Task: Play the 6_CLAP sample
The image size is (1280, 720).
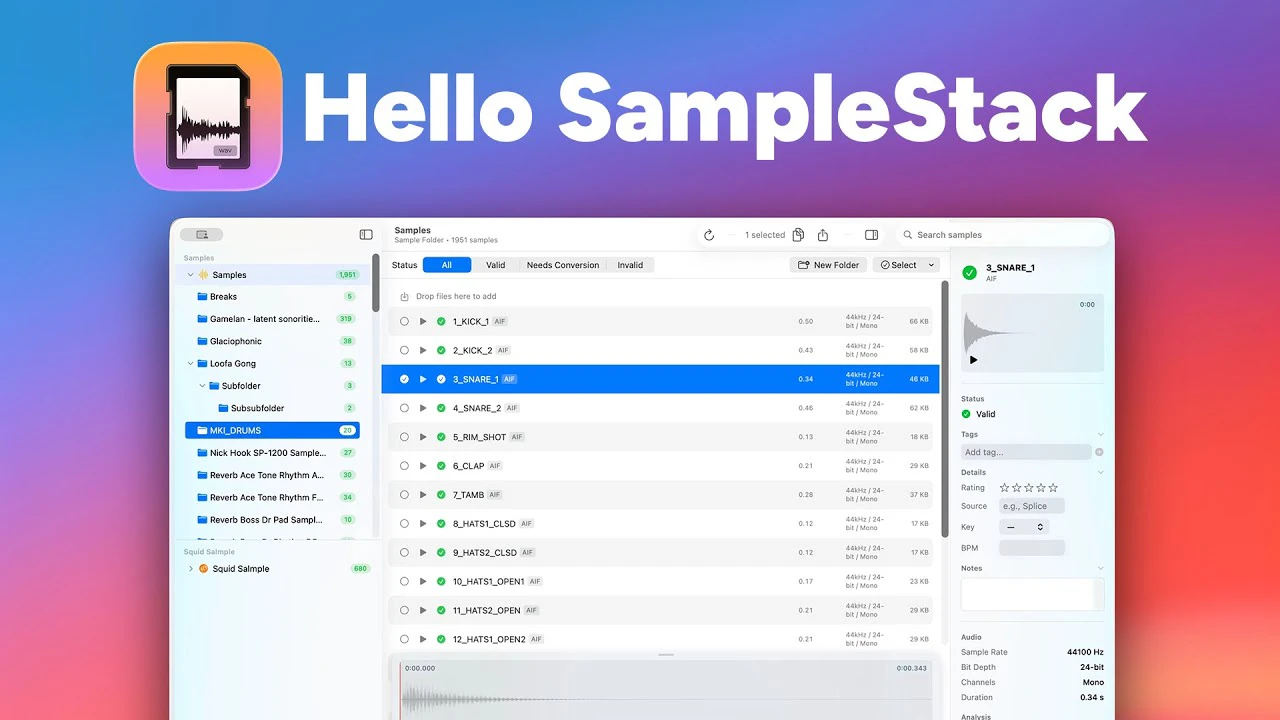Action: point(423,466)
